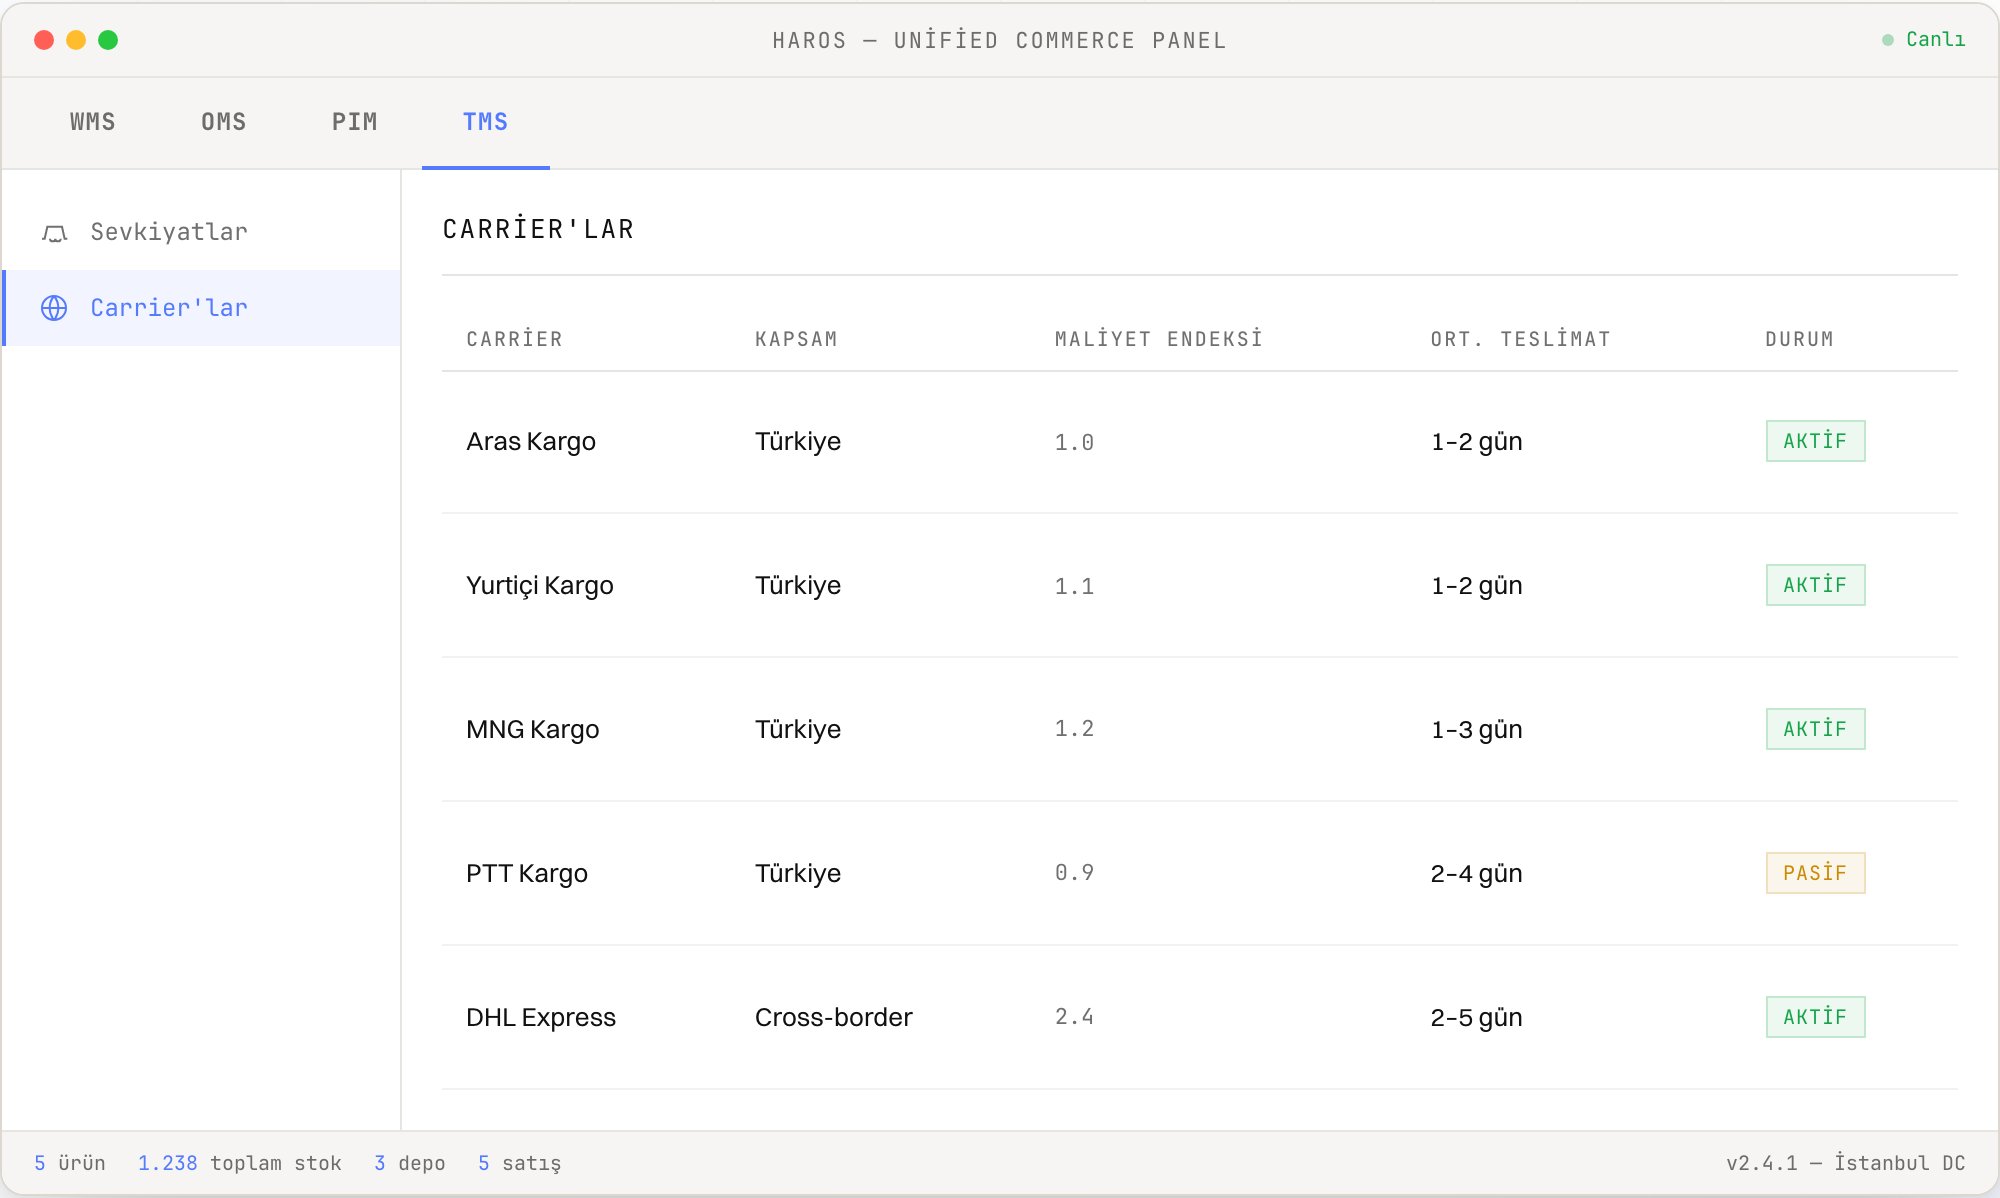The height and width of the screenshot is (1198, 2000).
Task: Click the TMS tab
Action: point(486,122)
